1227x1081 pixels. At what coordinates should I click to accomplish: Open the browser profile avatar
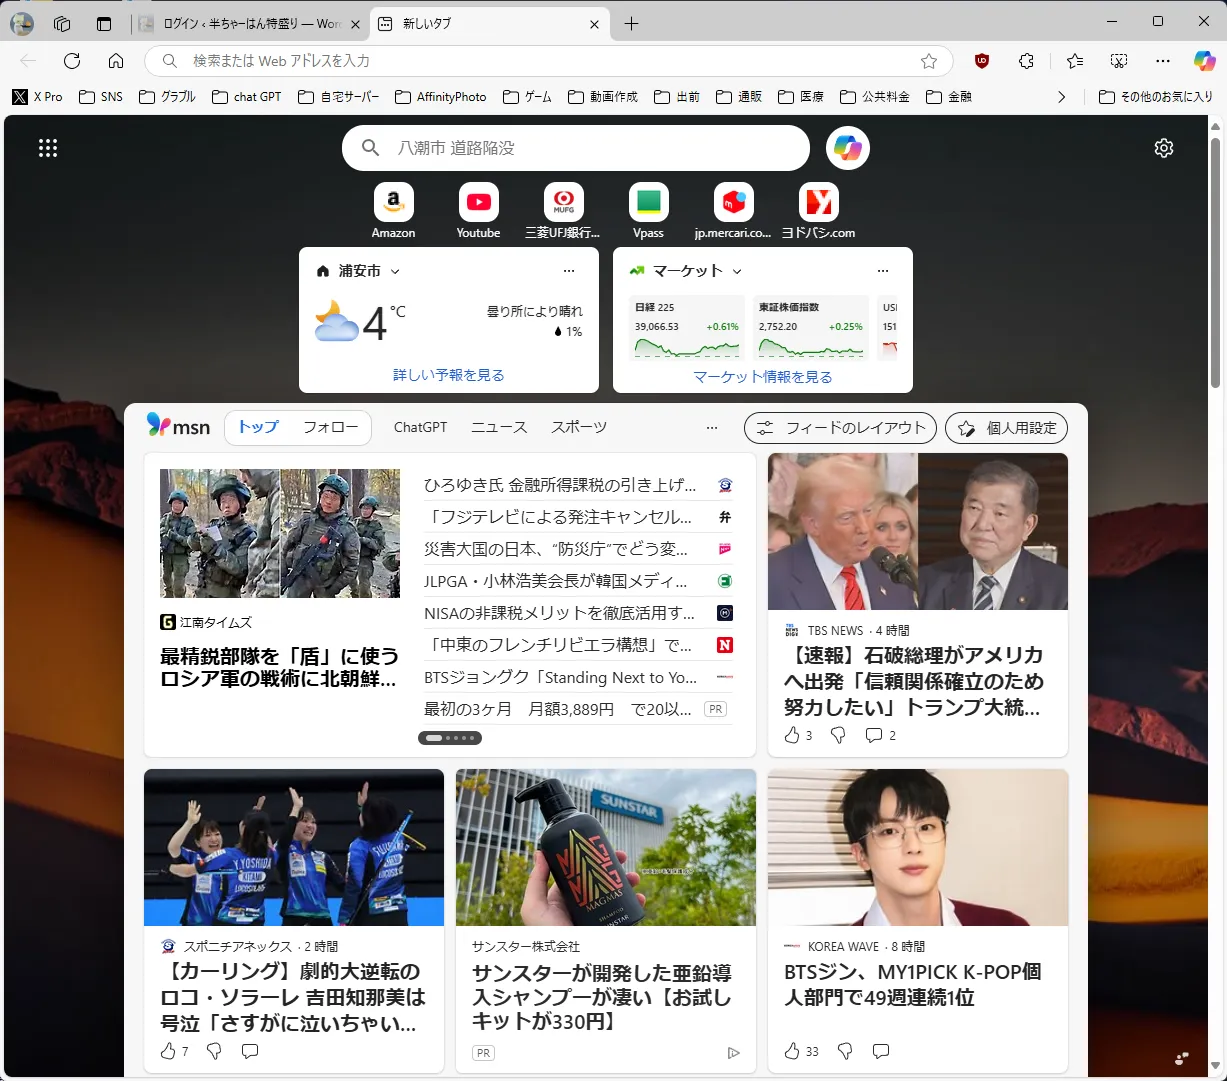[x=22, y=24]
